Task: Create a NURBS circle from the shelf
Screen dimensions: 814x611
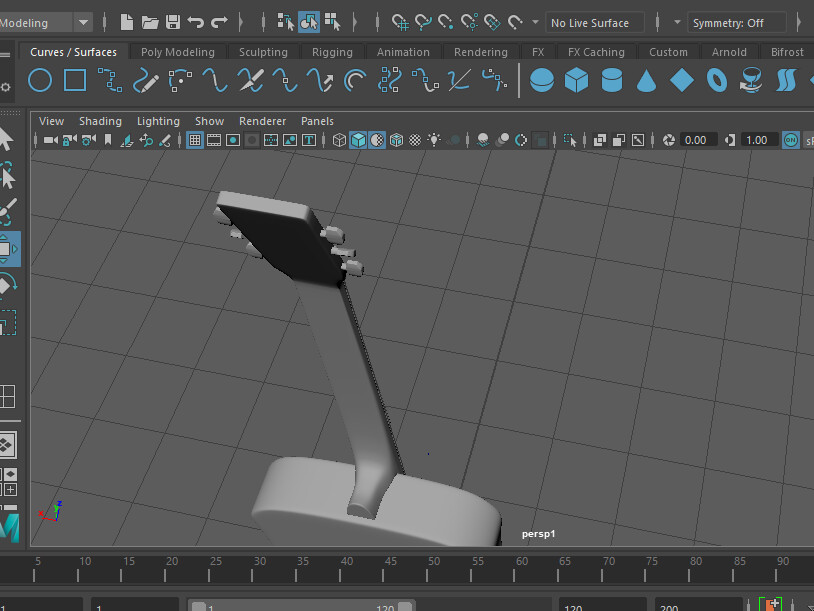Action: [x=40, y=81]
